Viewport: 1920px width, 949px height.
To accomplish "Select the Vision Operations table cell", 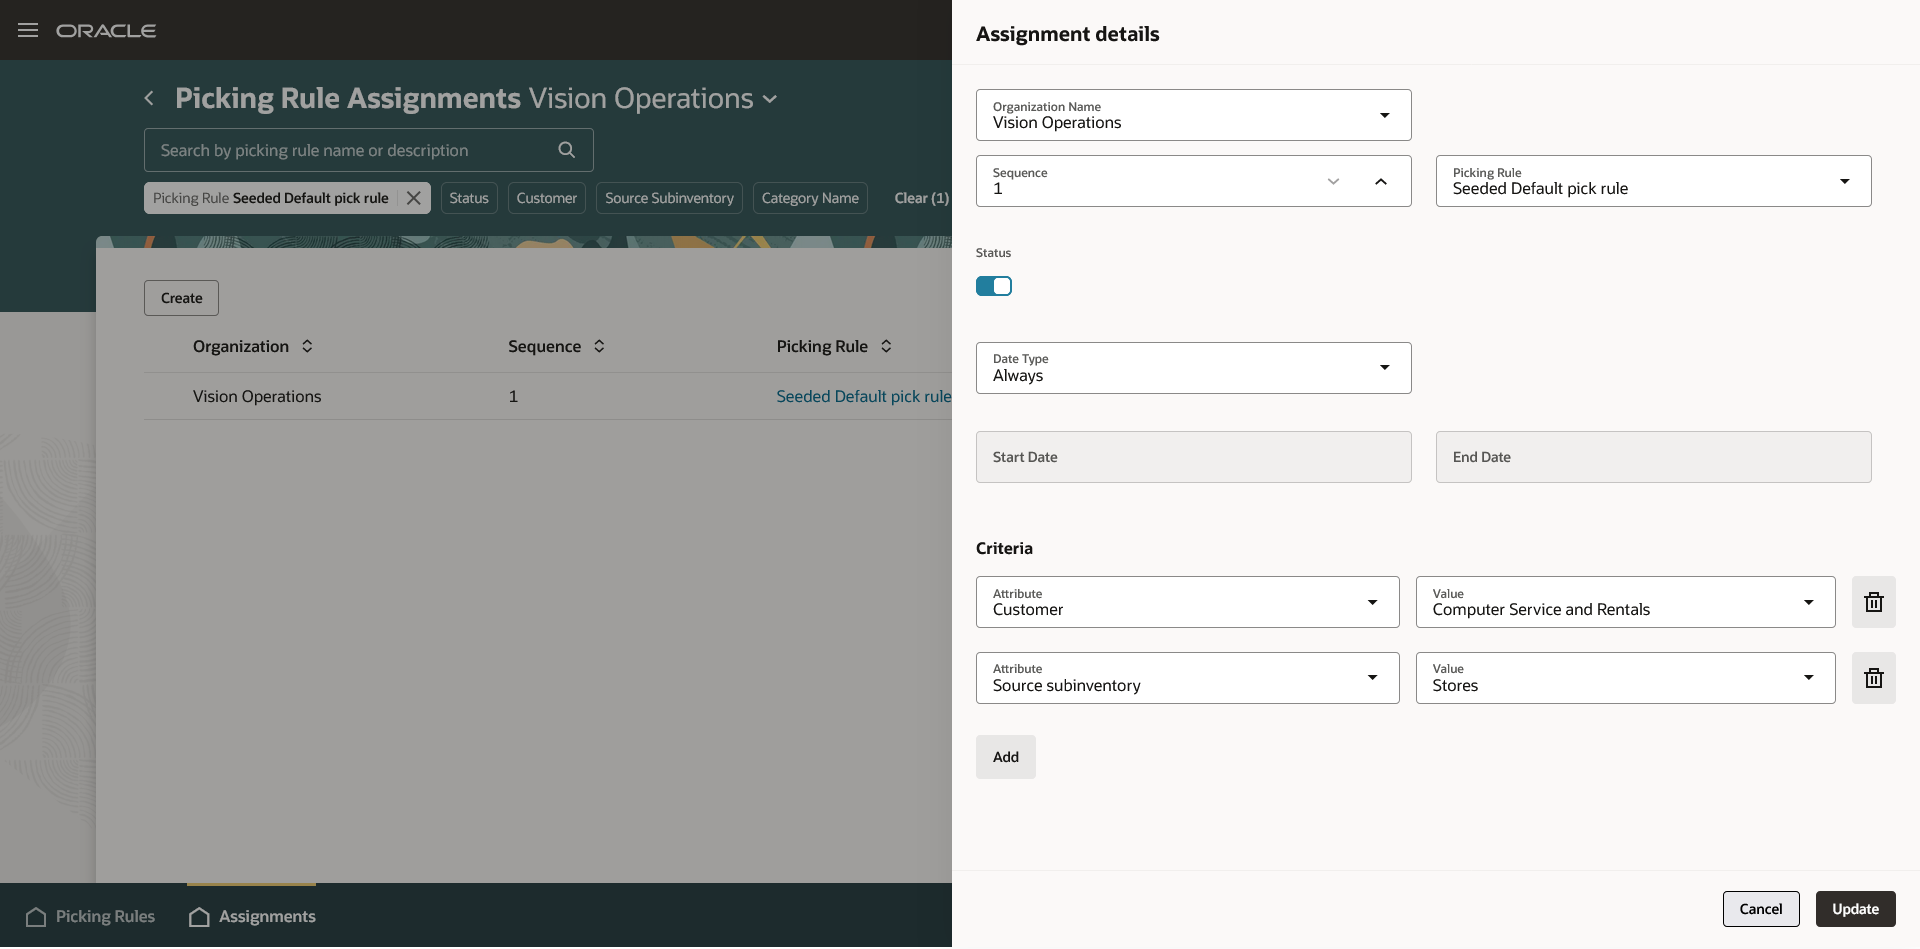I will click(x=257, y=396).
